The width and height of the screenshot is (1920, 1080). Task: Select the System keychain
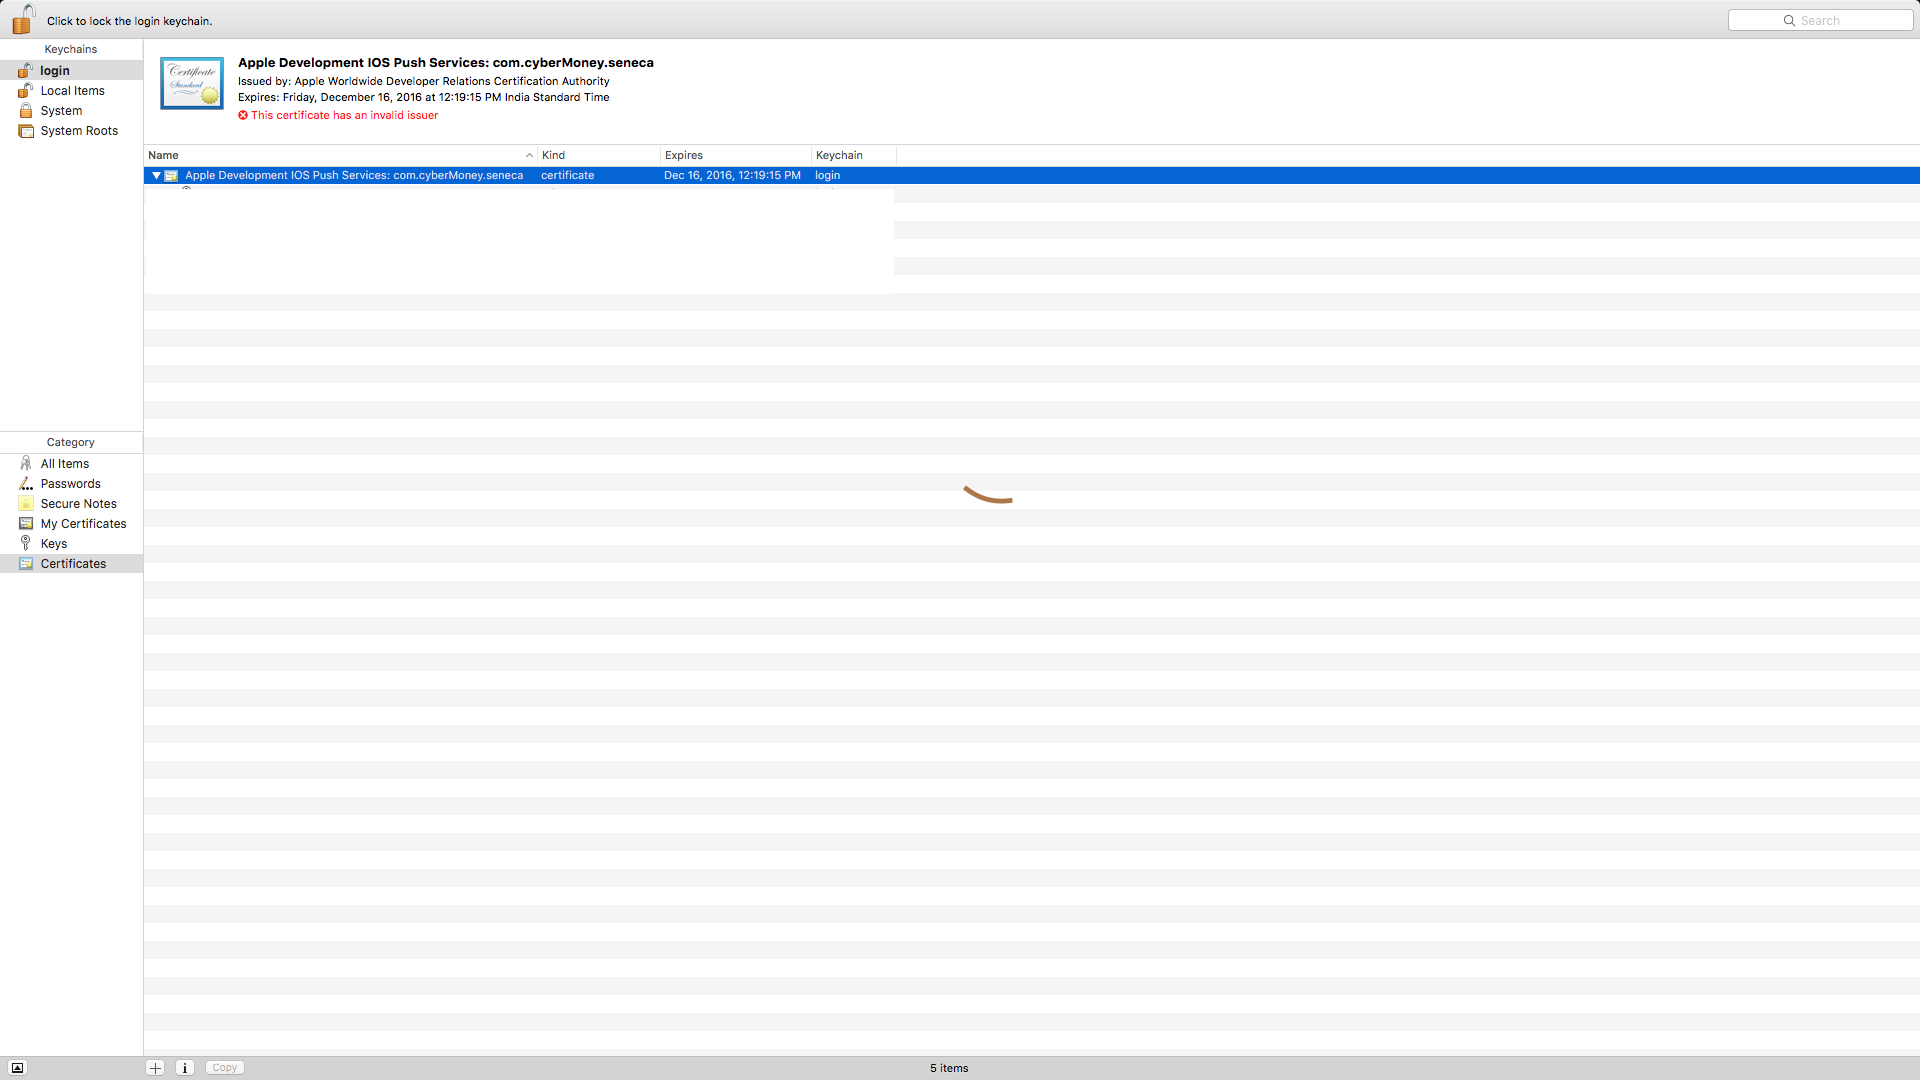pos(61,111)
